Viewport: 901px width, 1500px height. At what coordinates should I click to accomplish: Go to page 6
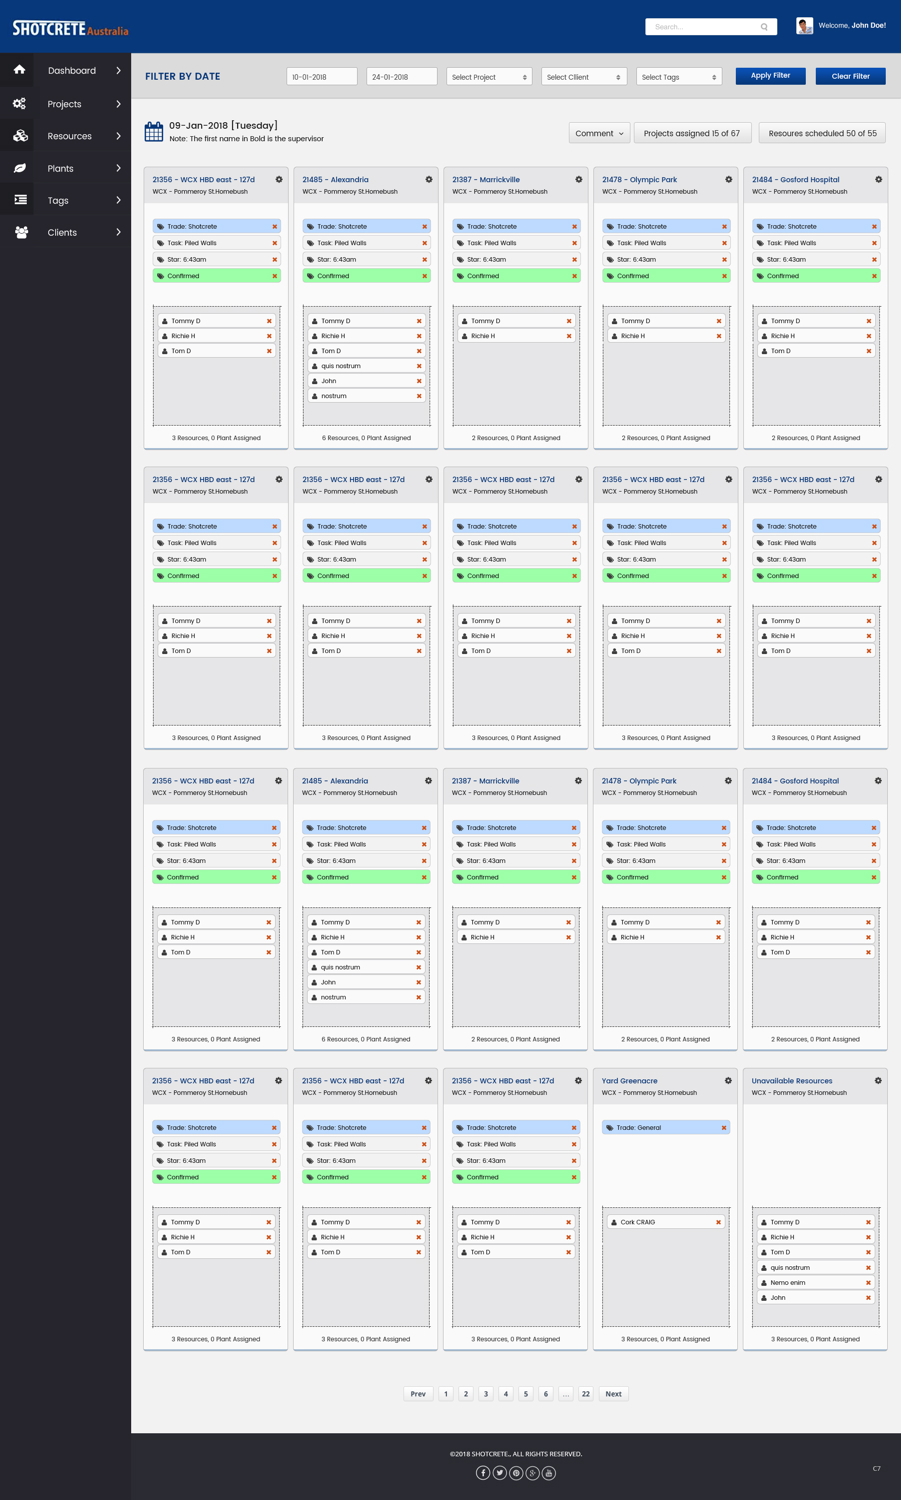pyautogui.click(x=546, y=1394)
